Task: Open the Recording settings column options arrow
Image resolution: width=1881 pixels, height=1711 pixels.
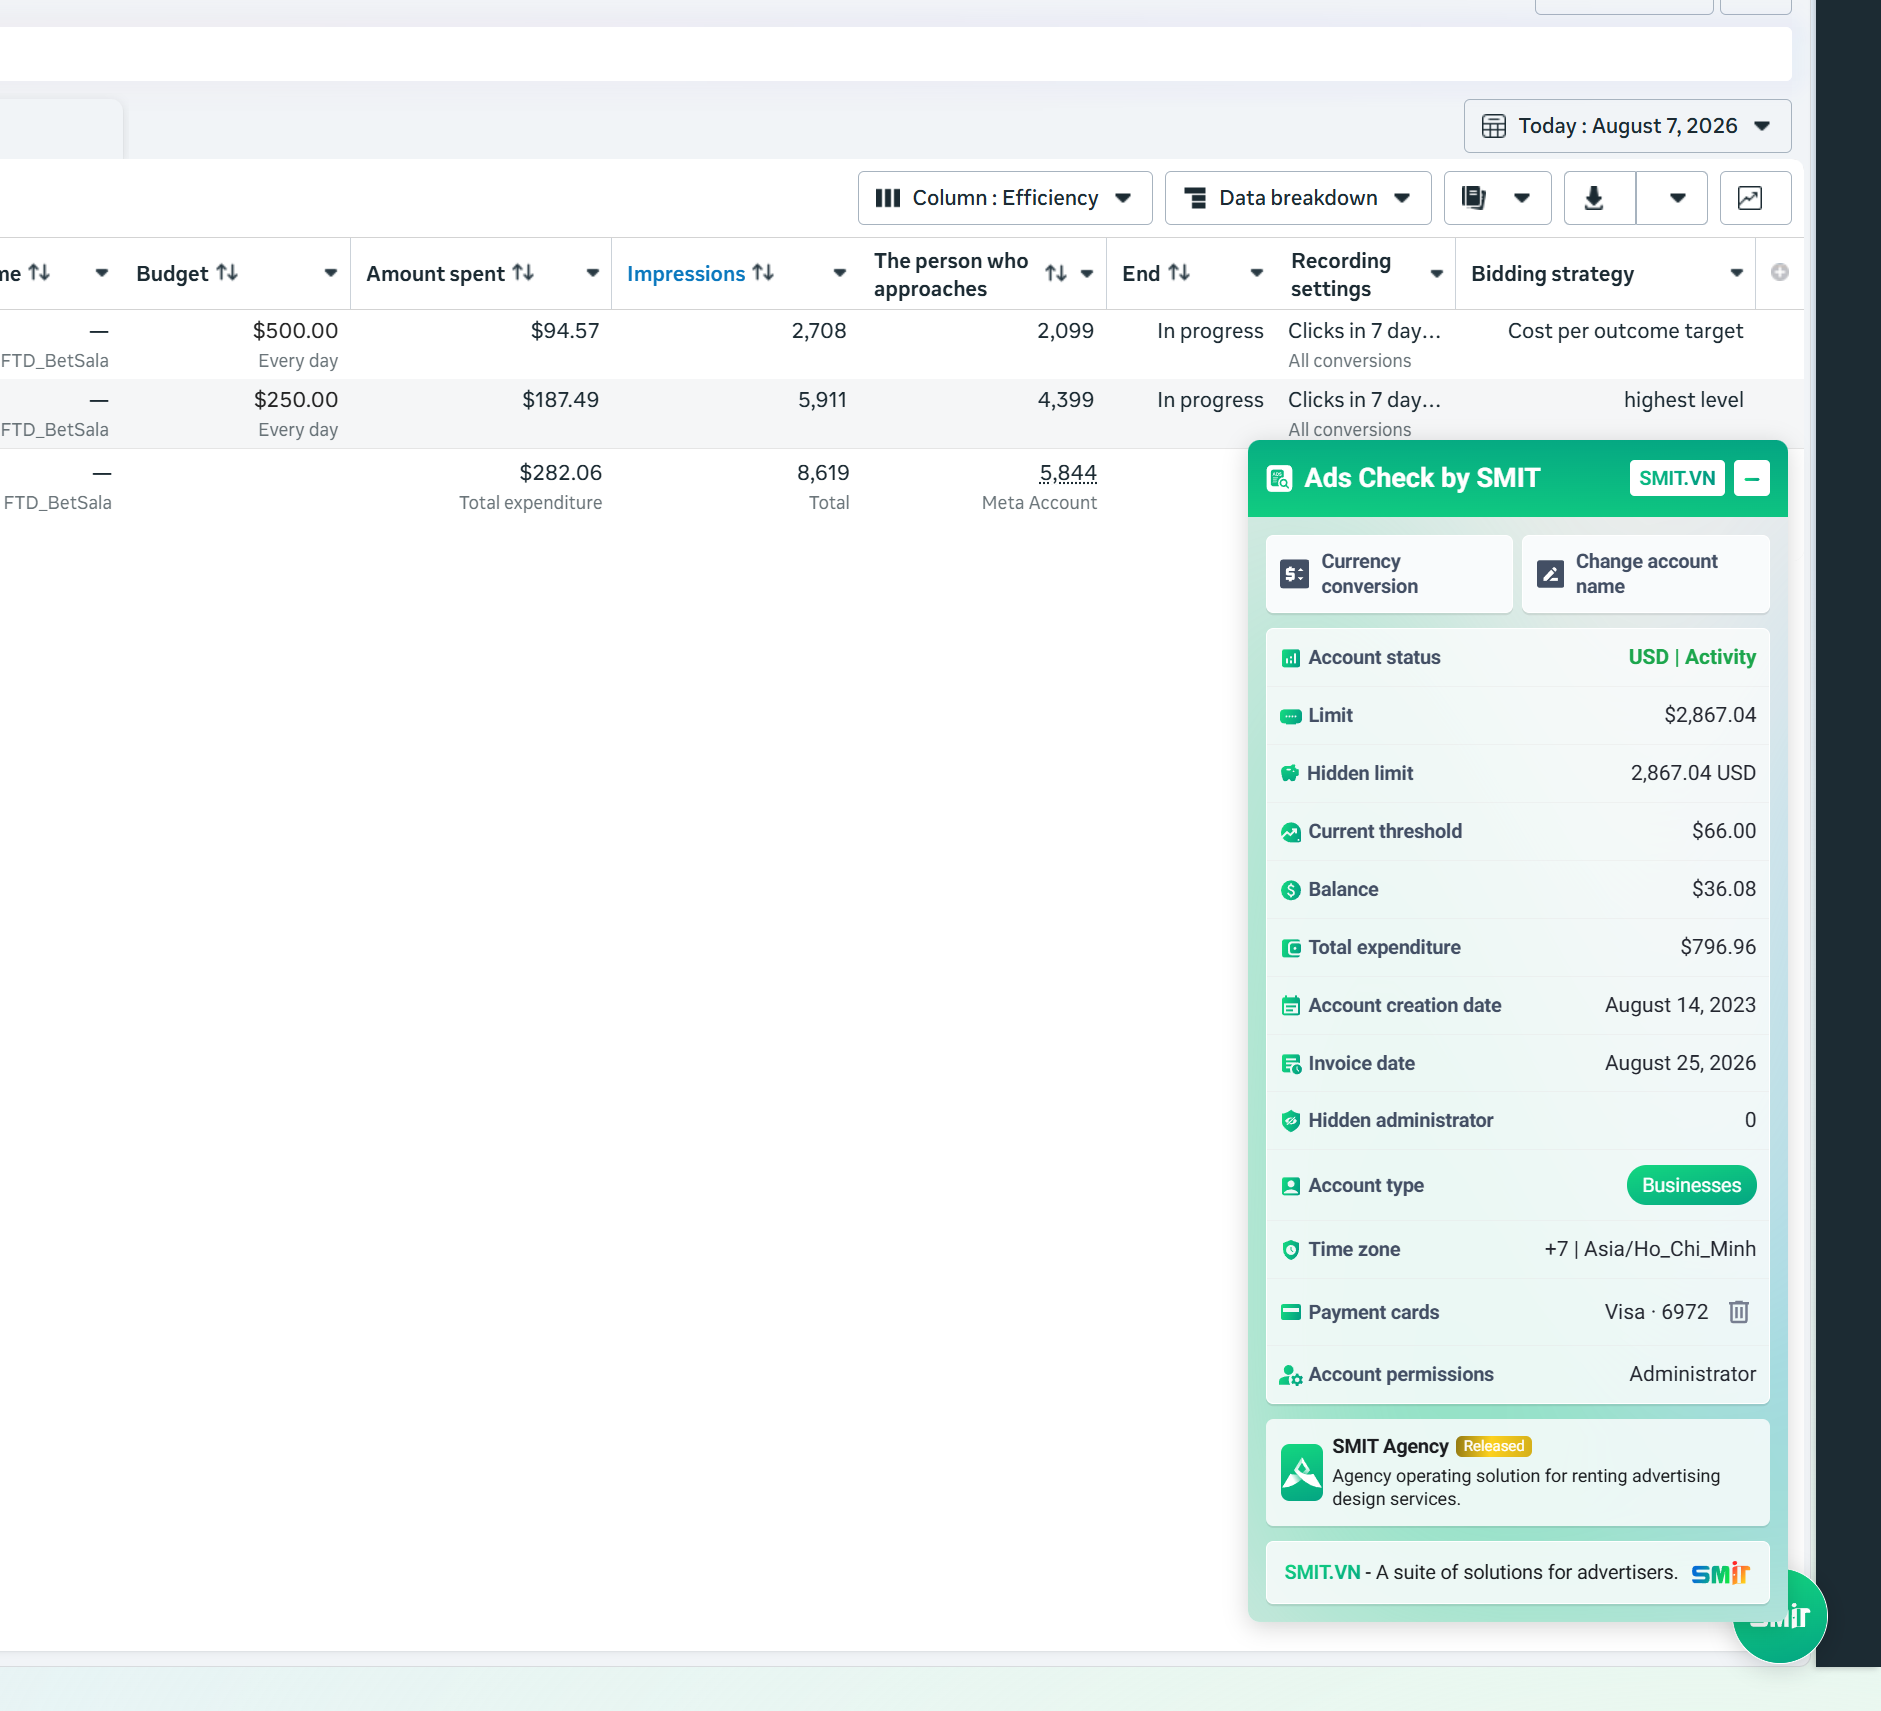Action: [x=1436, y=273]
